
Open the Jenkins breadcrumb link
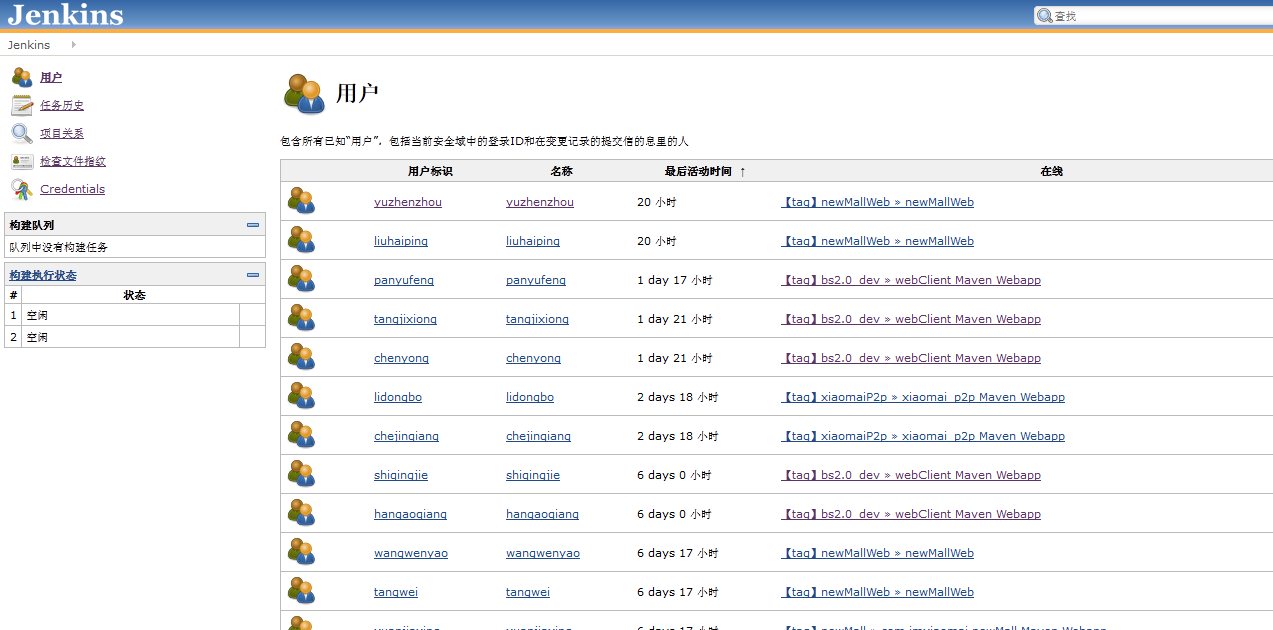(x=29, y=45)
